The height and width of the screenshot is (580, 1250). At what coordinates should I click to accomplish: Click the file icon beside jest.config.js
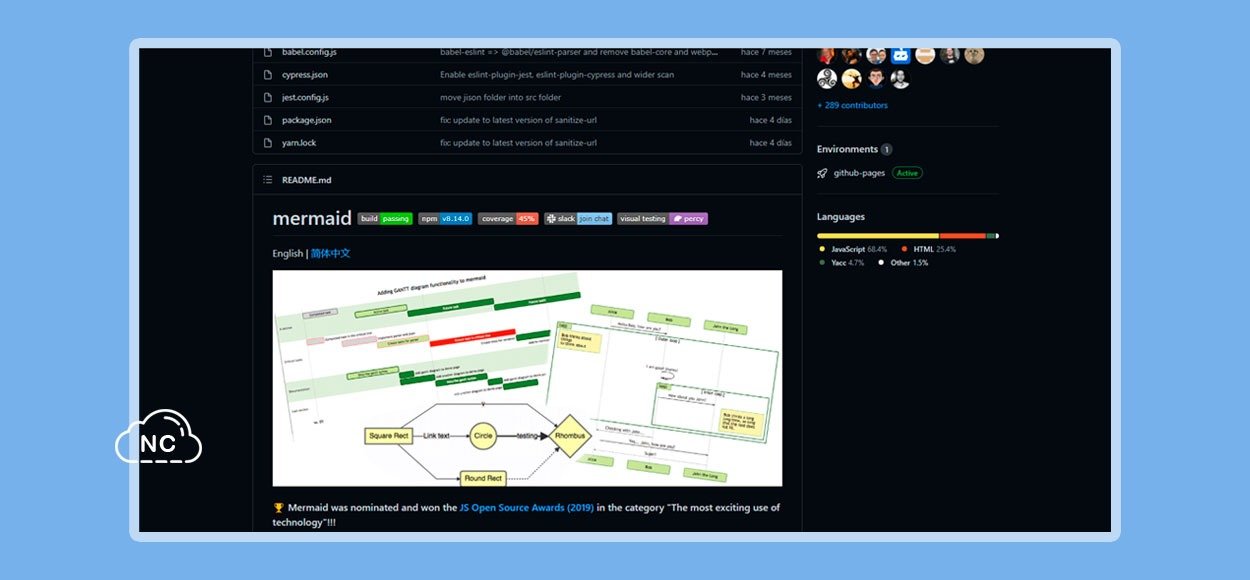tap(268, 97)
